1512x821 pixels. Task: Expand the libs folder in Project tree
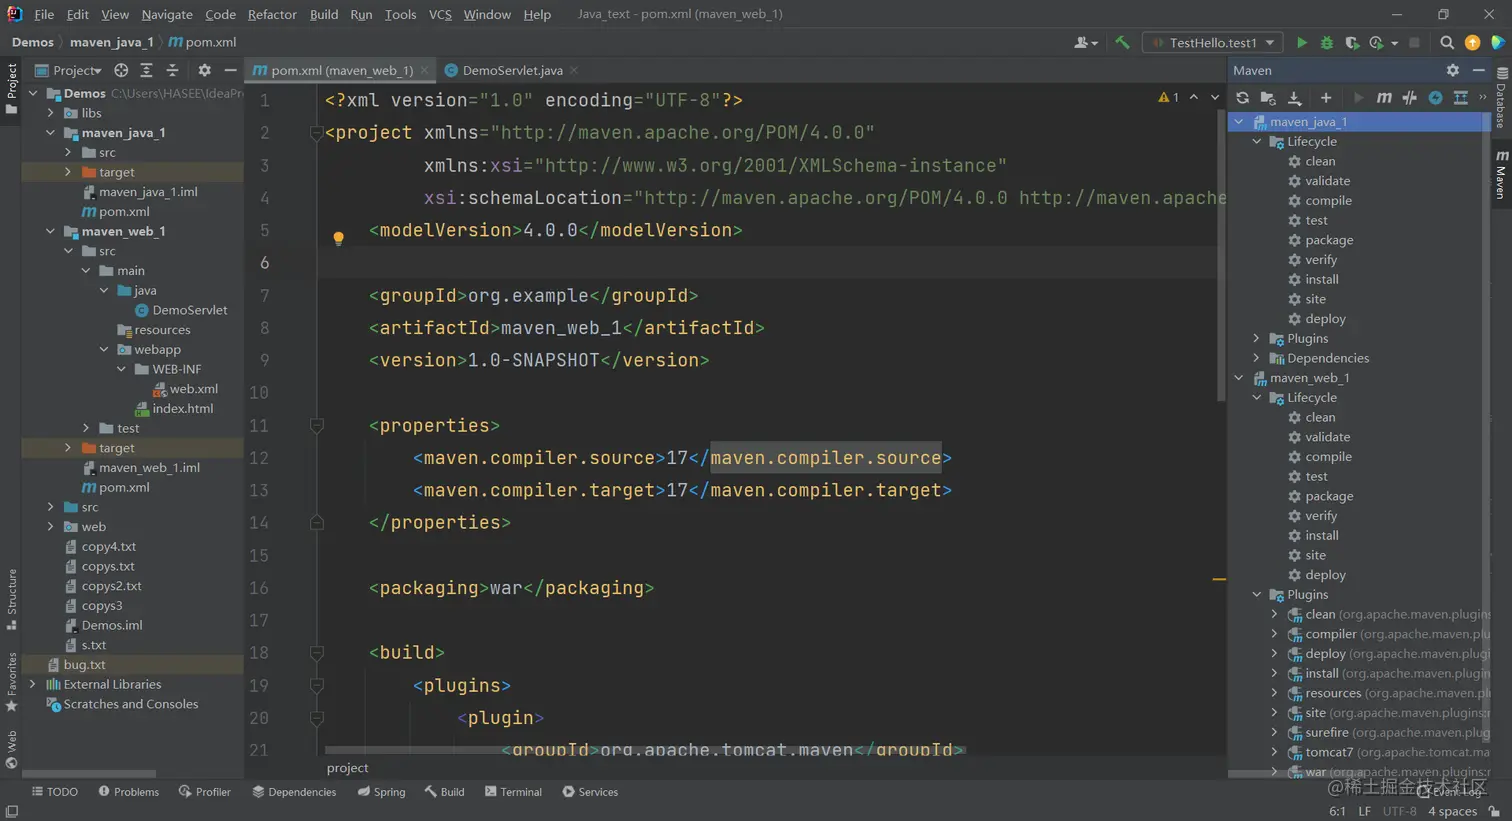tap(50, 113)
